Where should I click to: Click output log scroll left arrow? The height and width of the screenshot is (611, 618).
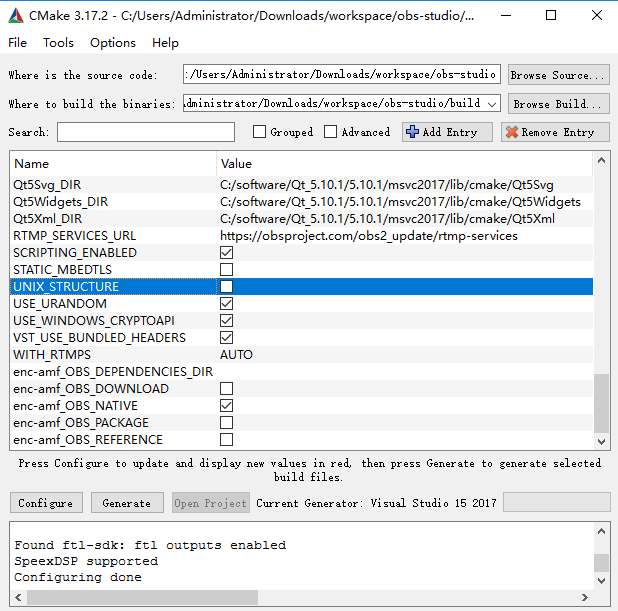[18, 597]
